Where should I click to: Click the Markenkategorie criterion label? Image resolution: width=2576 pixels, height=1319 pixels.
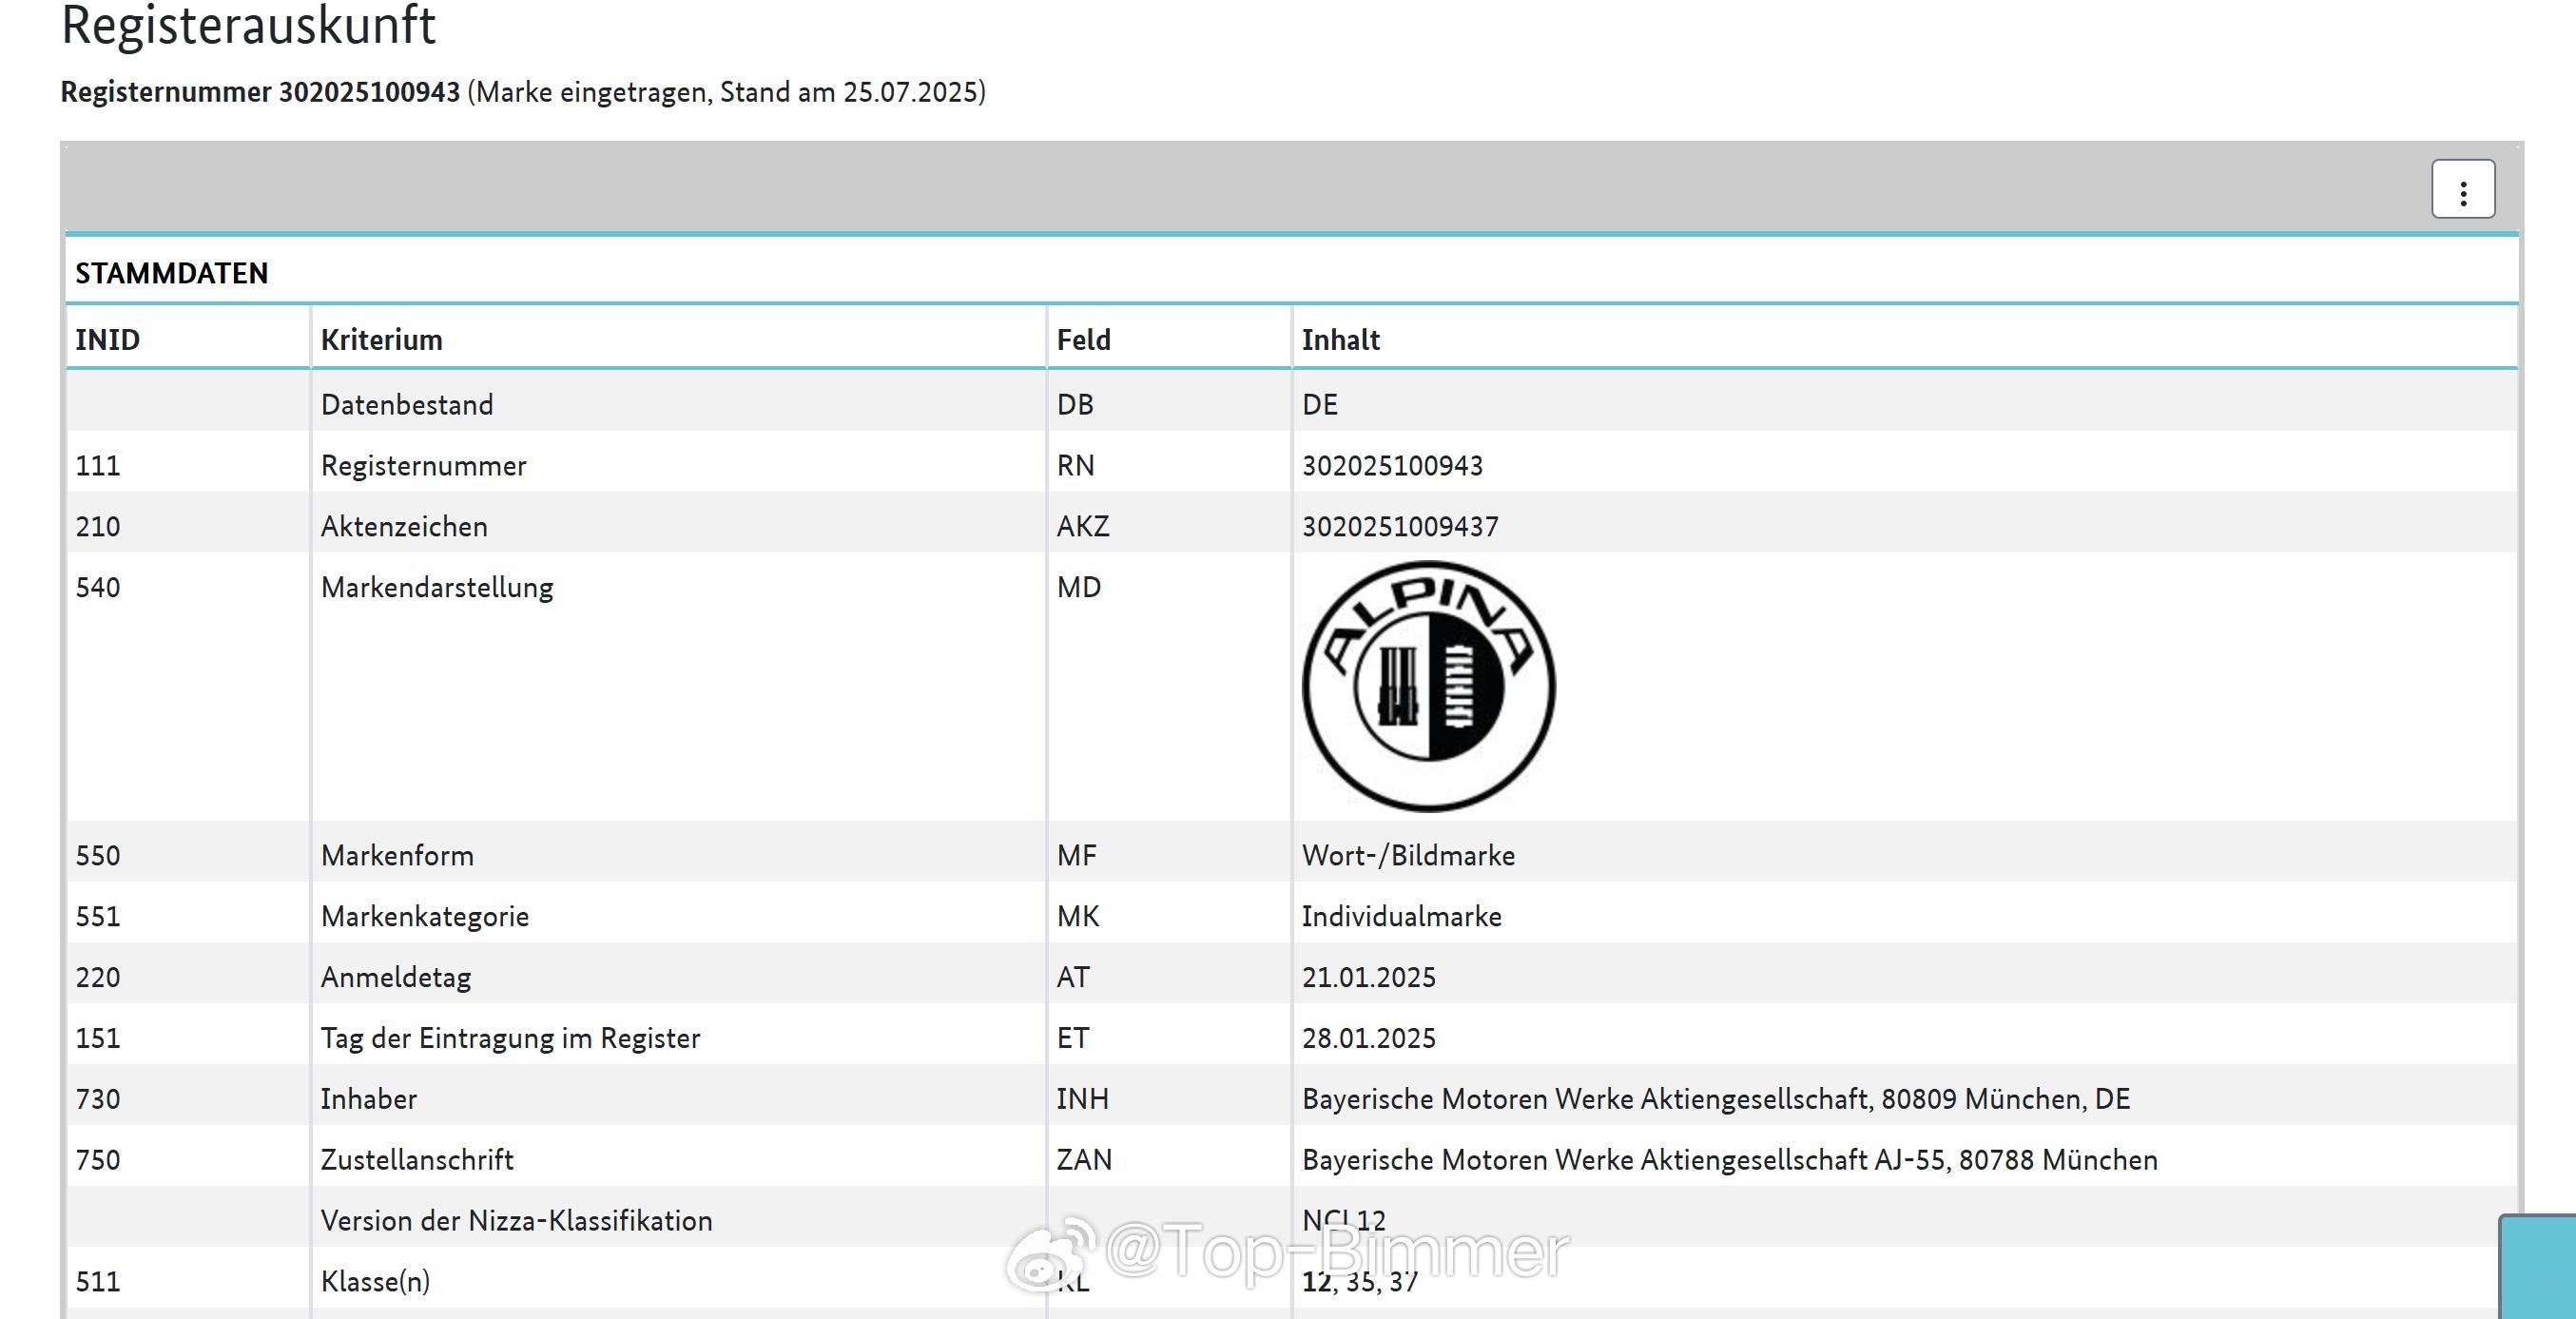point(424,917)
